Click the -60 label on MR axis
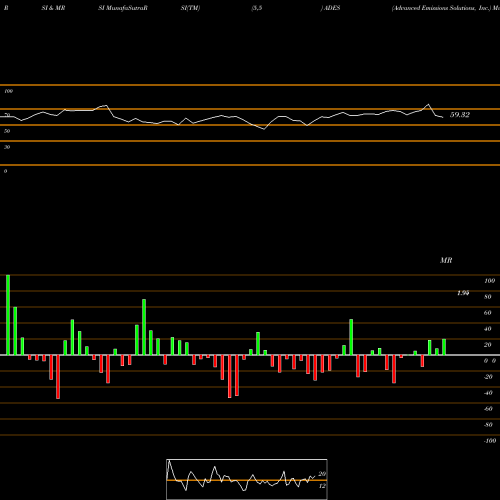The image size is (500, 500). pos(488,409)
